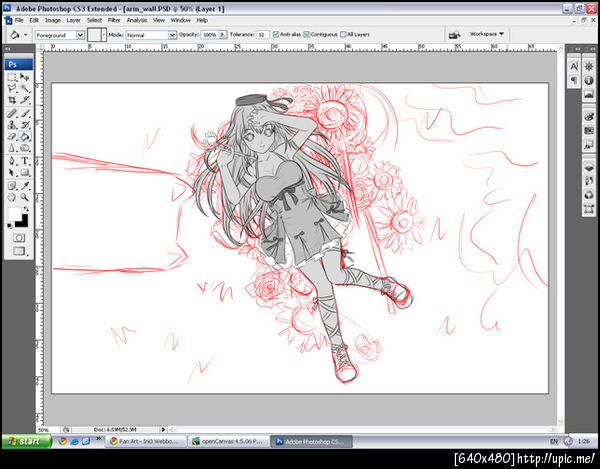Open the pattern picker dropdown
The image size is (600, 469).
[x=104, y=35]
